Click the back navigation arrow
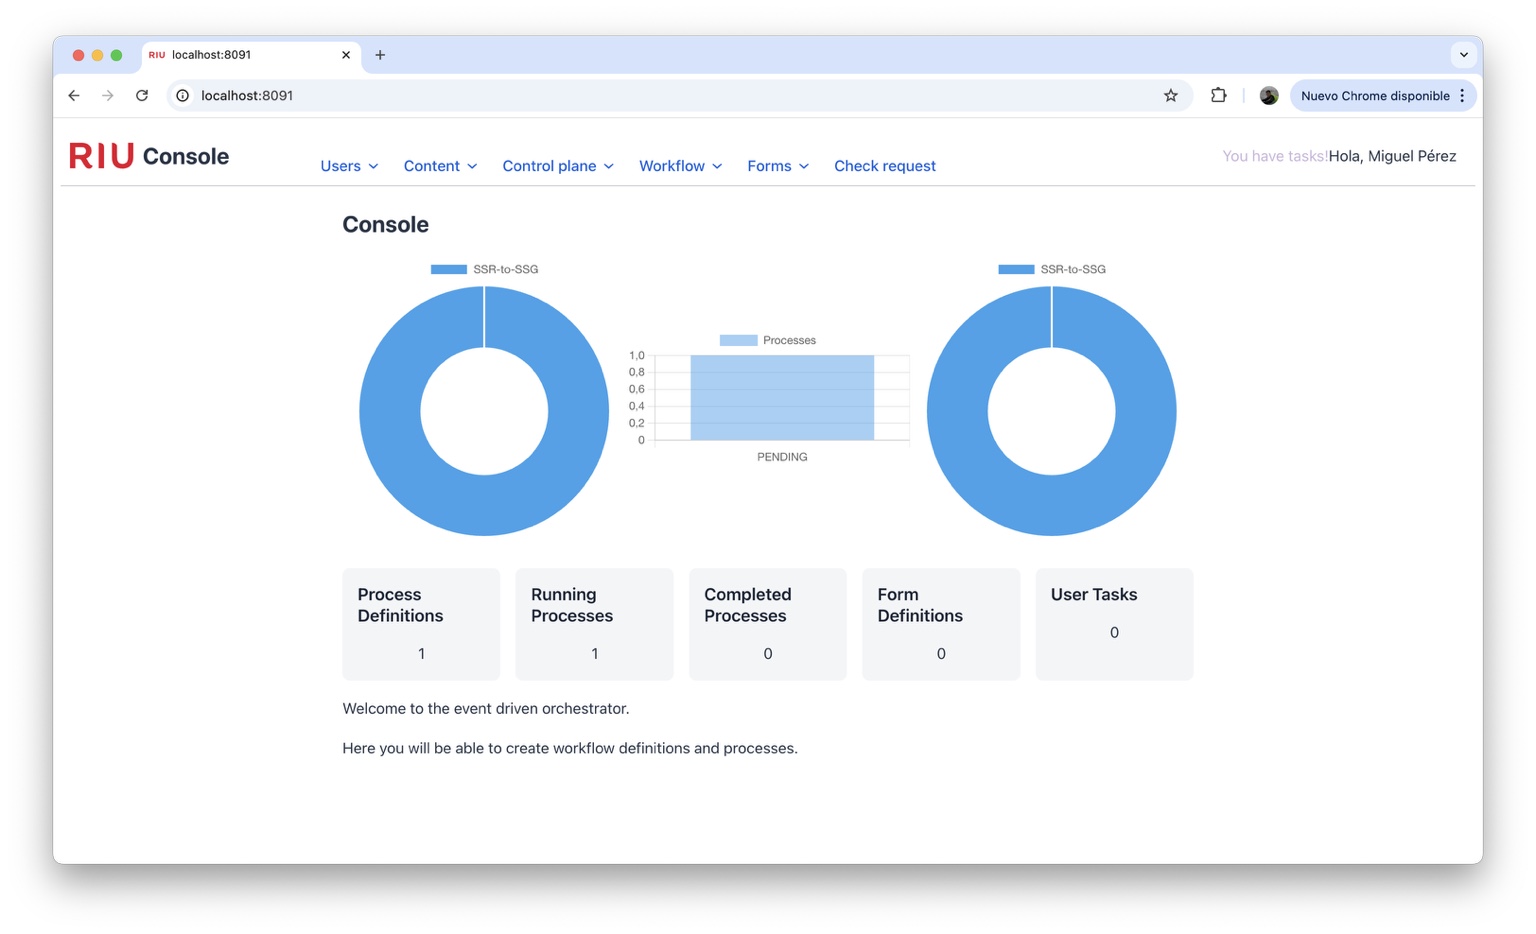Viewport: 1536px width, 934px height. pyautogui.click(x=74, y=95)
